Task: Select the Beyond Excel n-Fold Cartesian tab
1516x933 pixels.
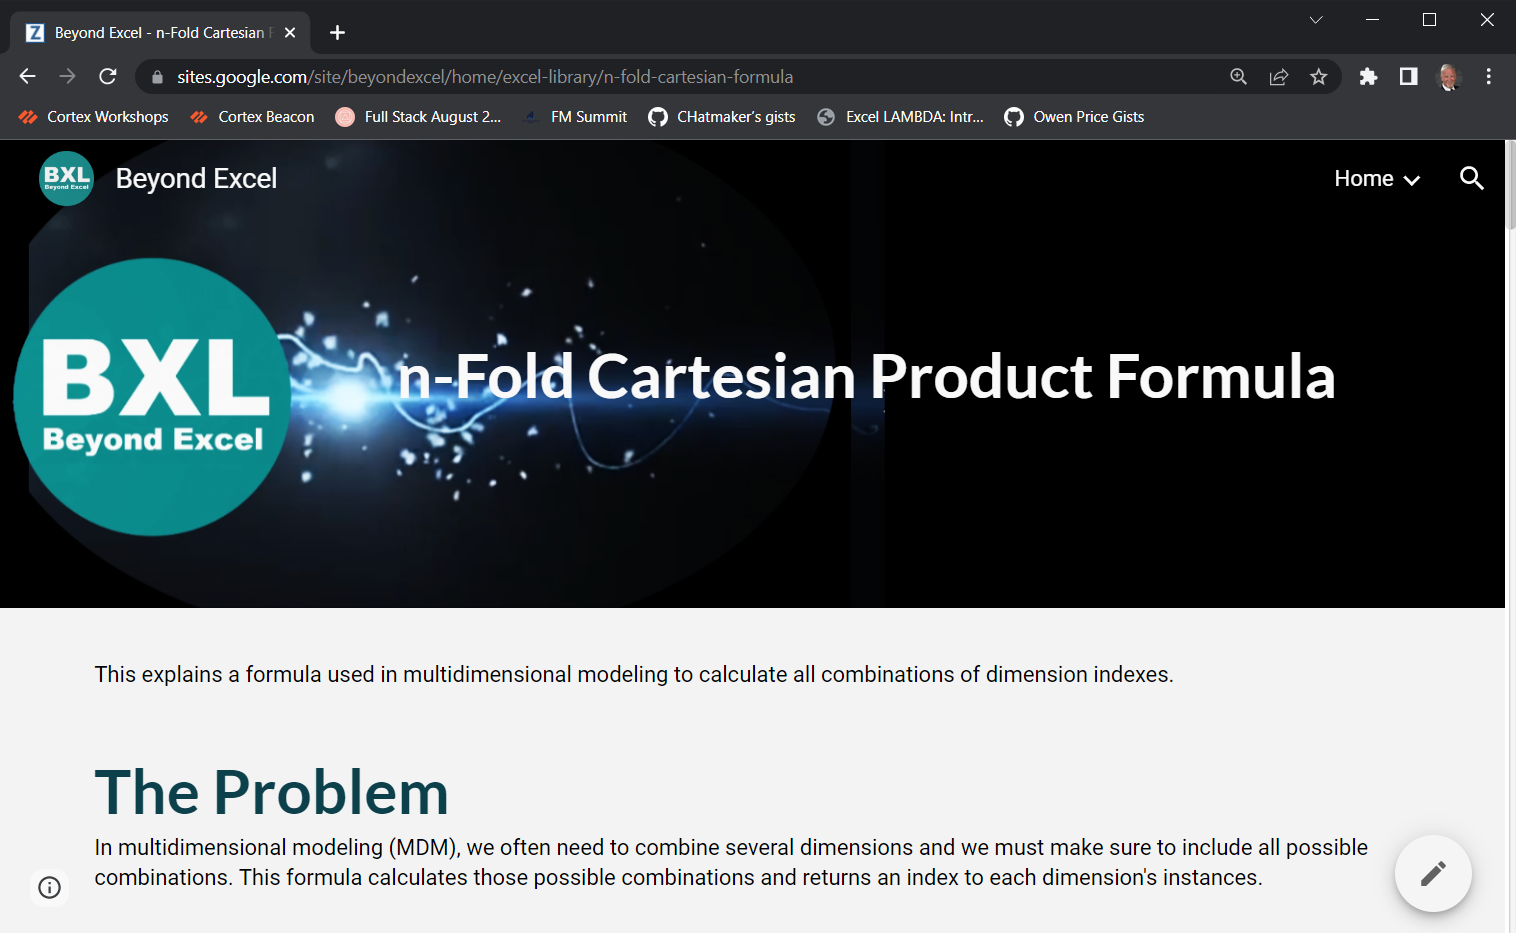Action: click(x=160, y=33)
